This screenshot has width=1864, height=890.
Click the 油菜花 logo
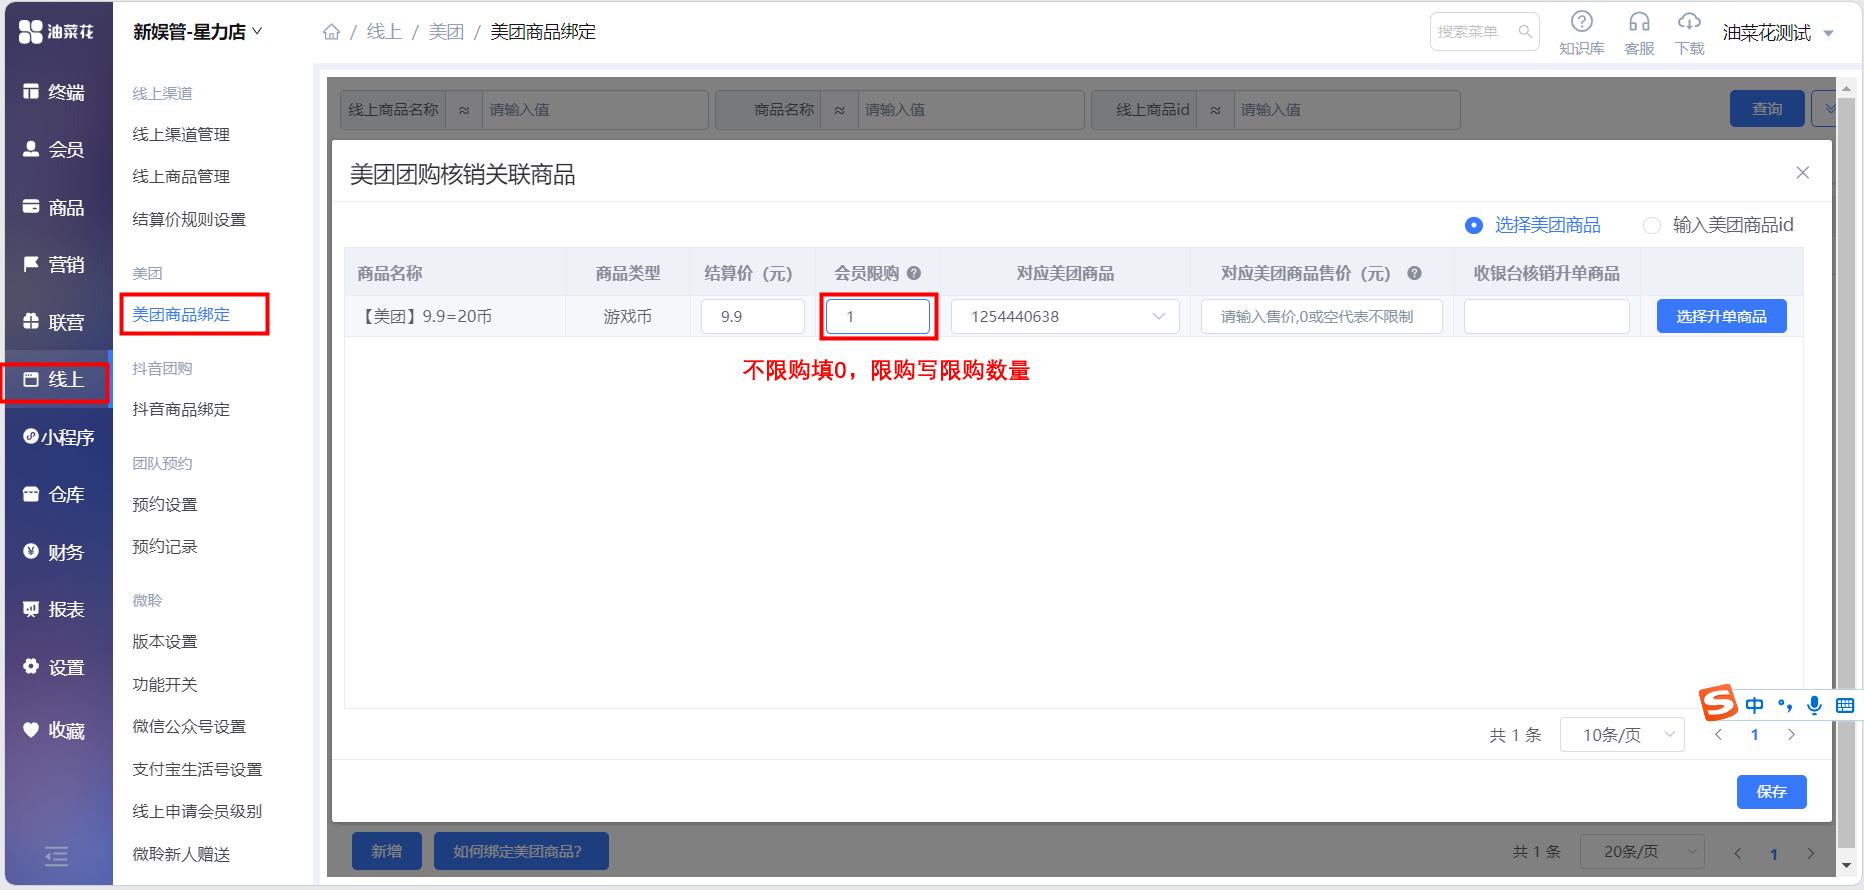[x=57, y=32]
